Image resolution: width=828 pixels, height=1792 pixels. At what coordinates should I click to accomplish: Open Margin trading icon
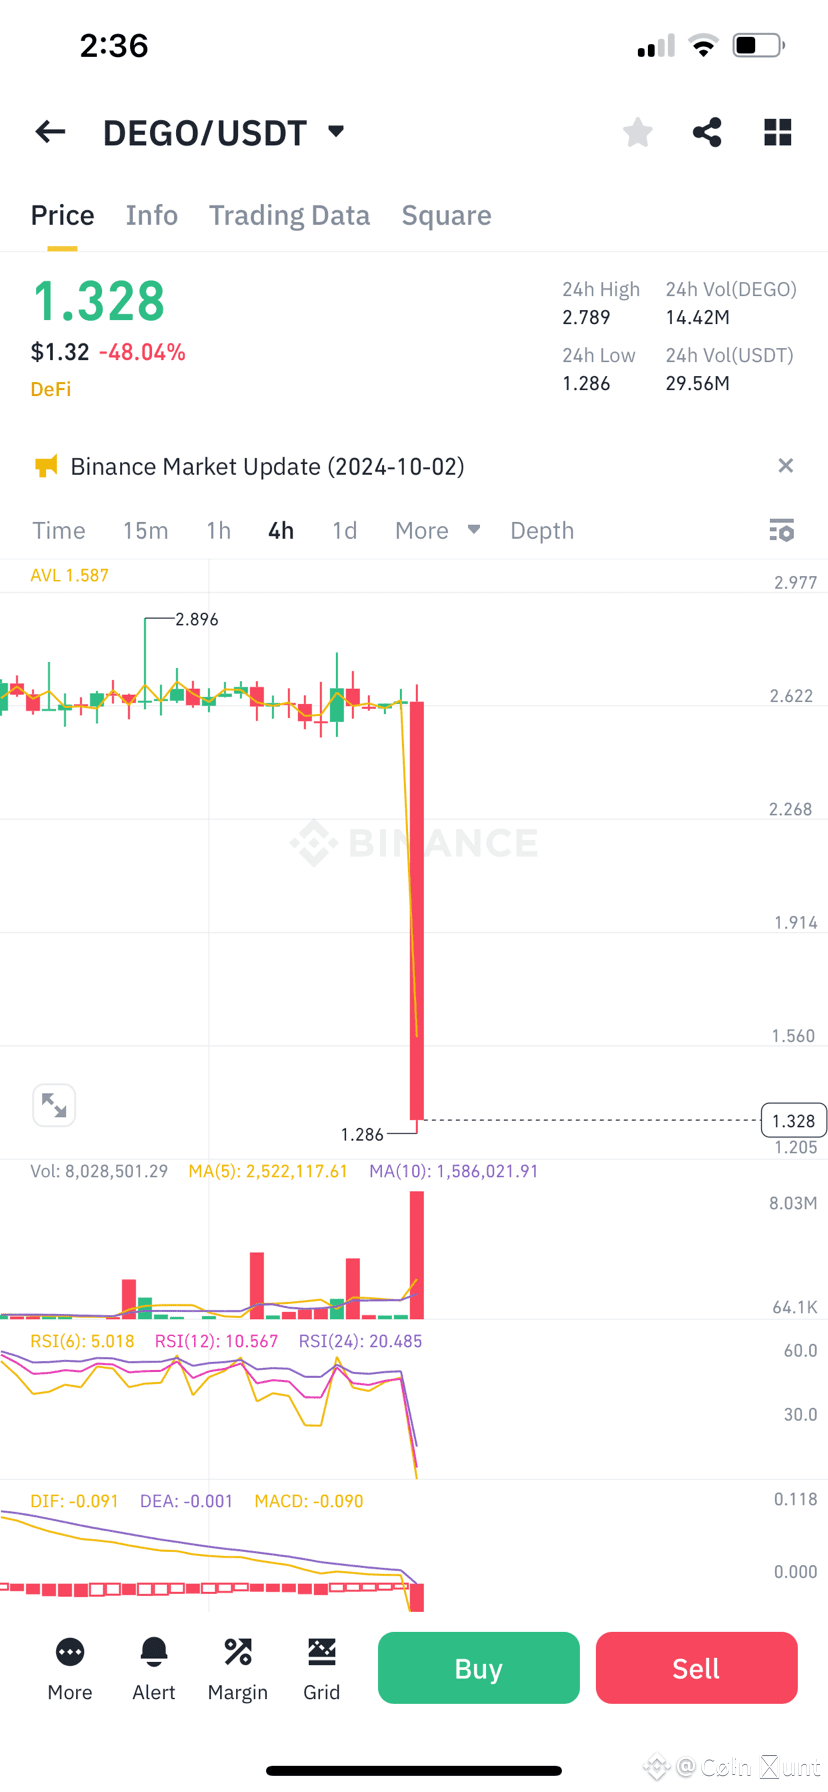pos(238,1669)
